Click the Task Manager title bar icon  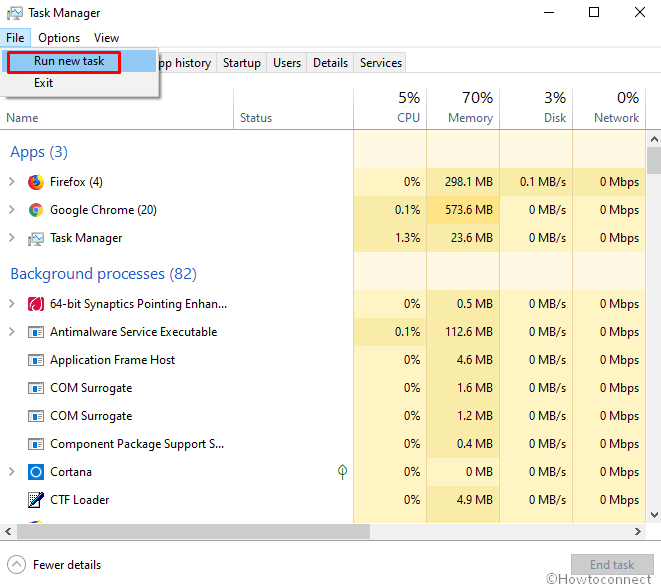pyautogui.click(x=15, y=13)
